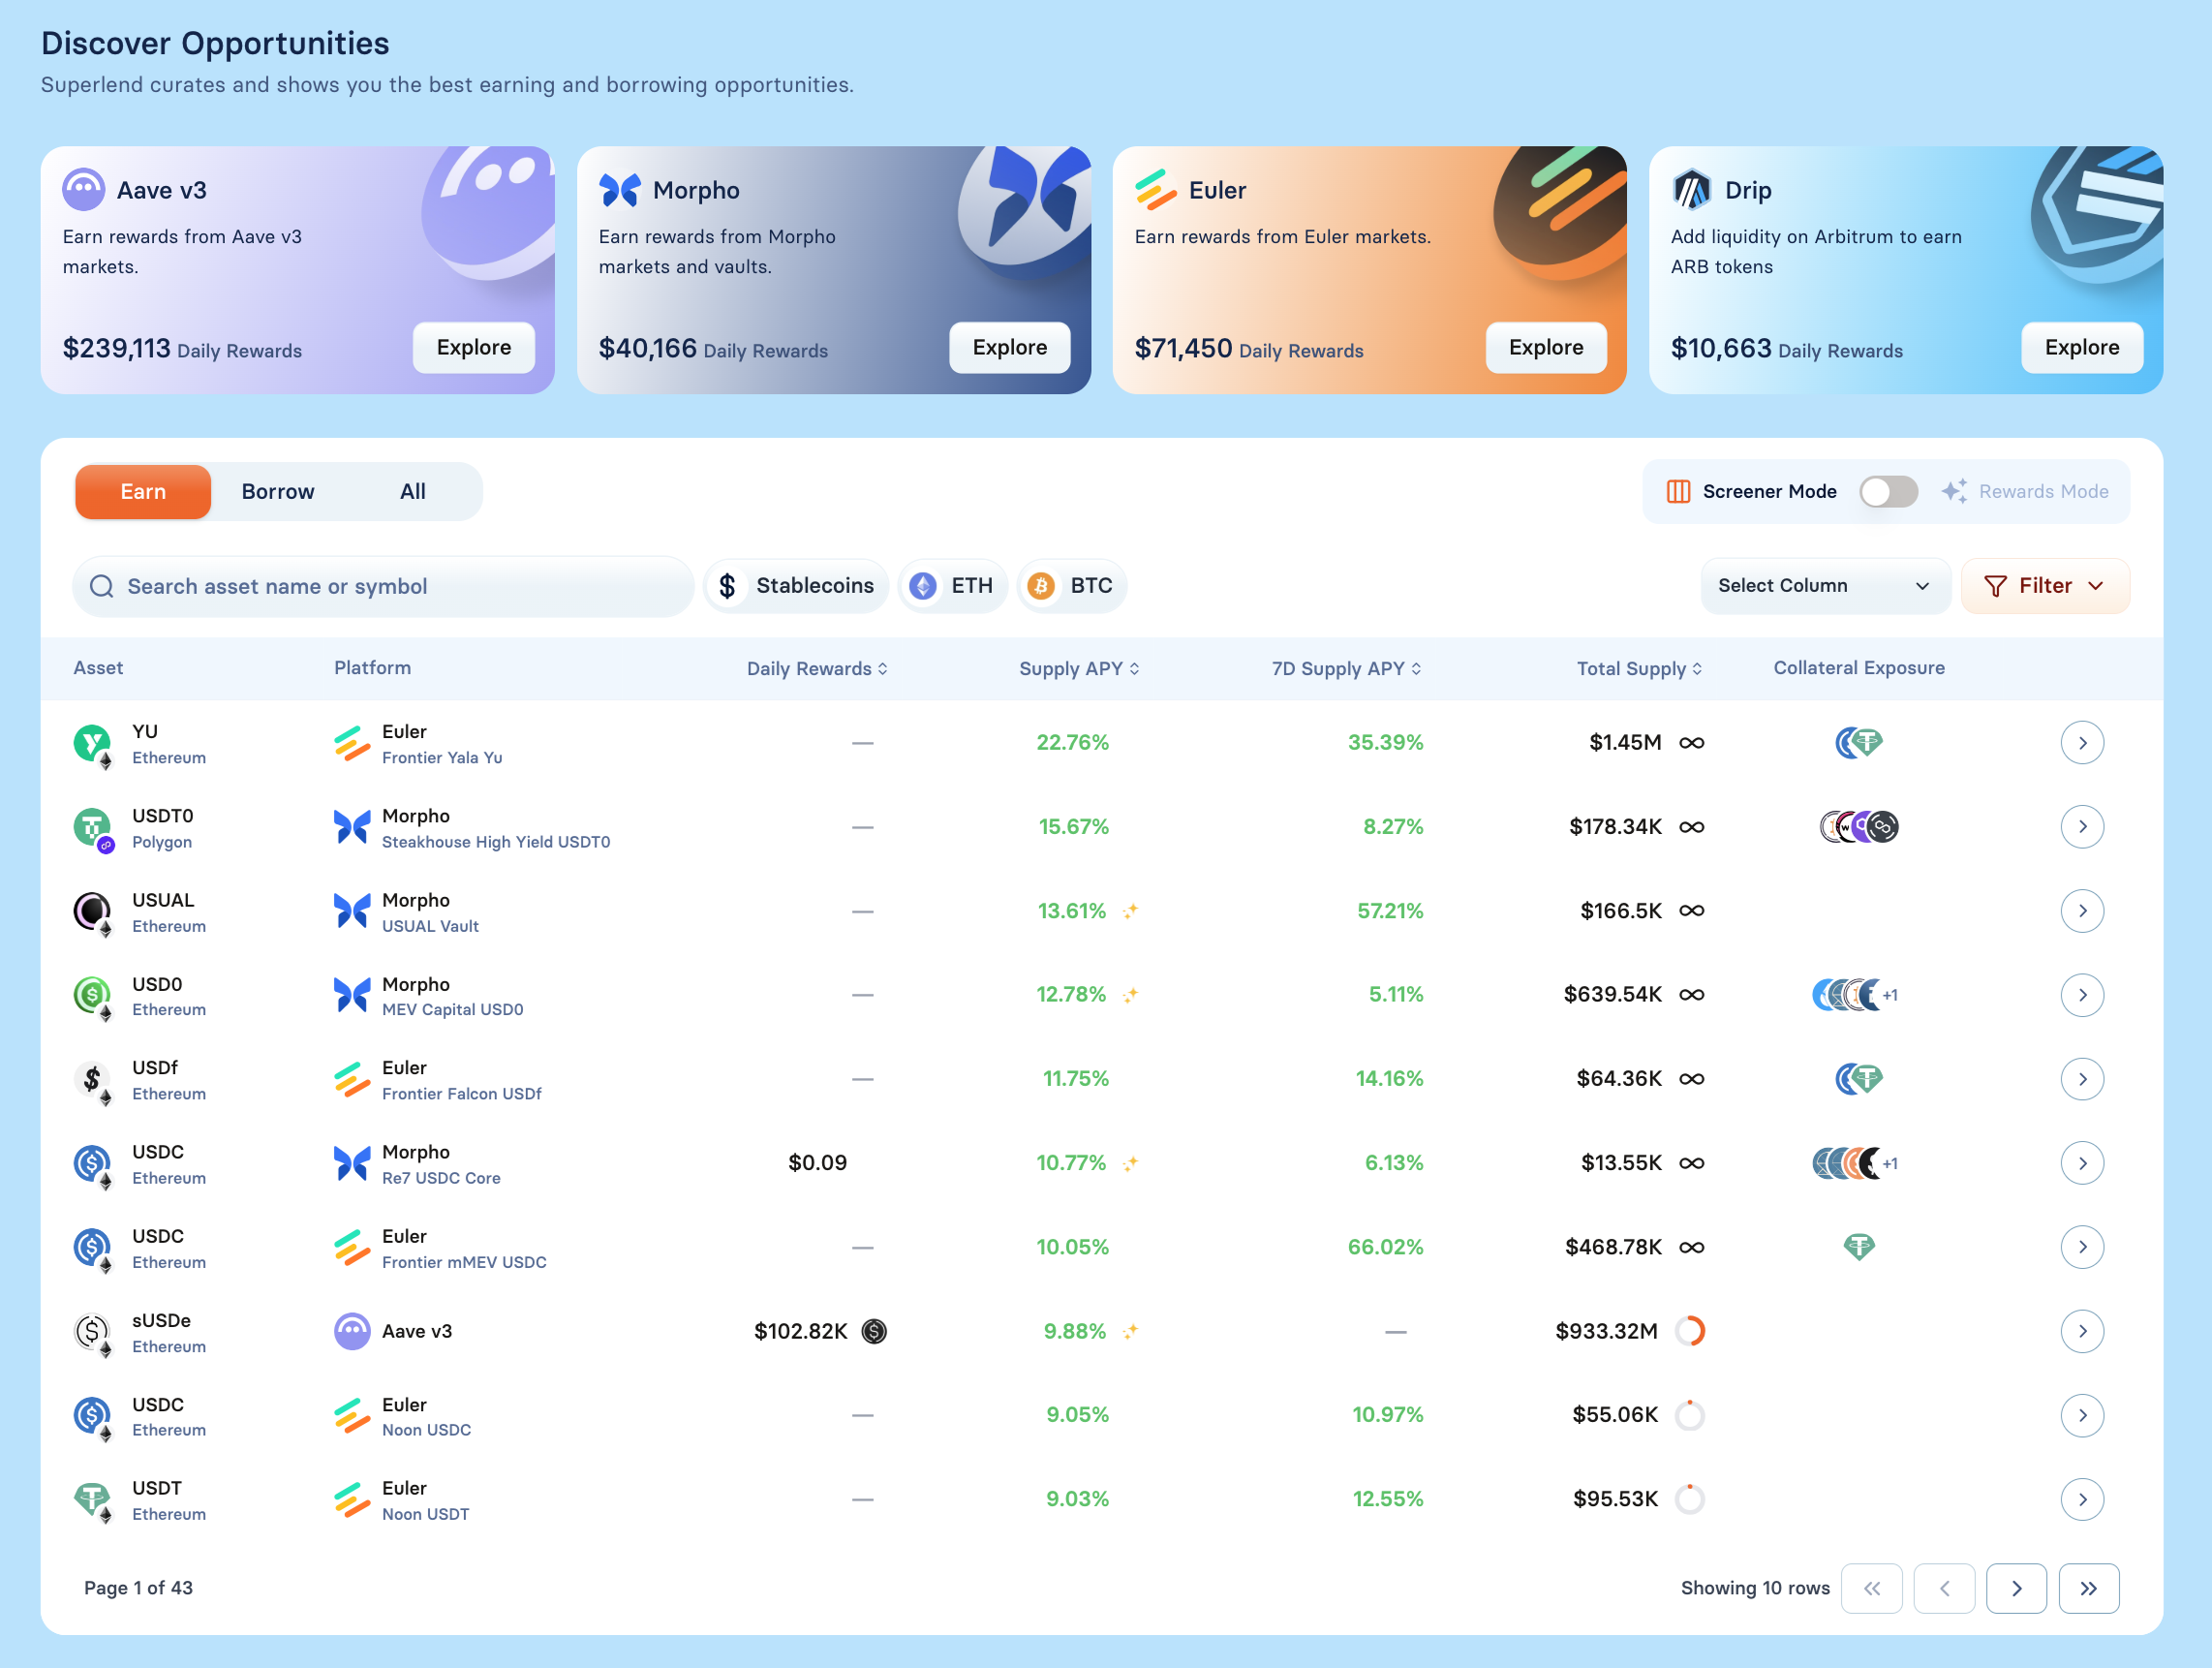Enable the Stablecoins filter chip

tap(797, 586)
